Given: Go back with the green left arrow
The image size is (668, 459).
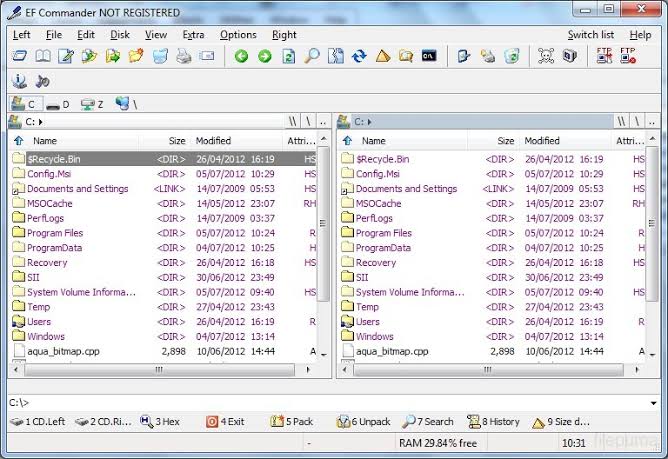Looking at the screenshot, I should point(242,56).
